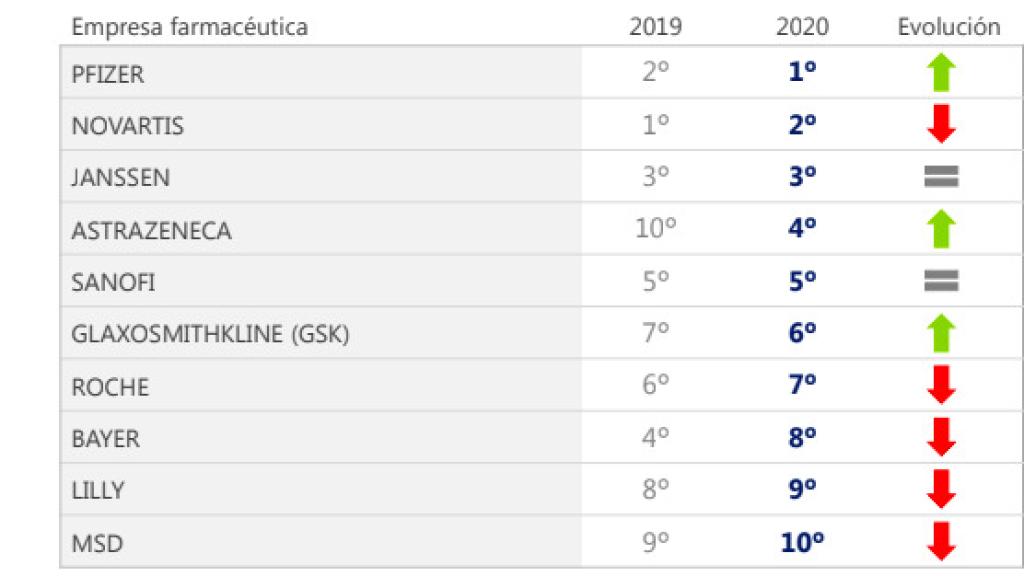Click the red down arrow for MSD
1024x576 pixels.
point(942,541)
